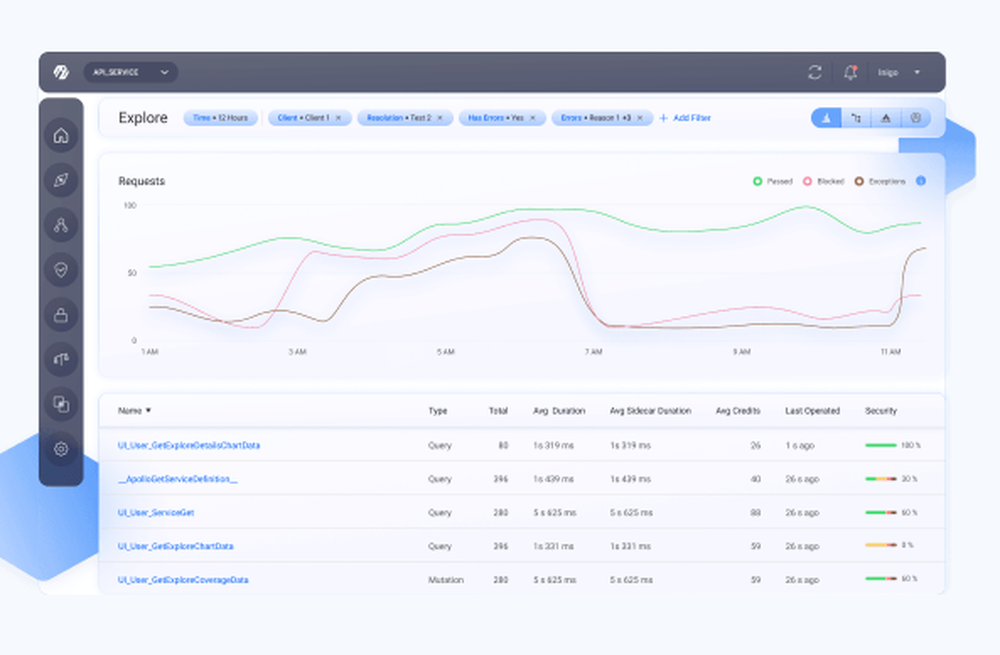The height and width of the screenshot is (655, 1000).
Task: Open Settings gear in the sidebar
Action: click(x=61, y=449)
